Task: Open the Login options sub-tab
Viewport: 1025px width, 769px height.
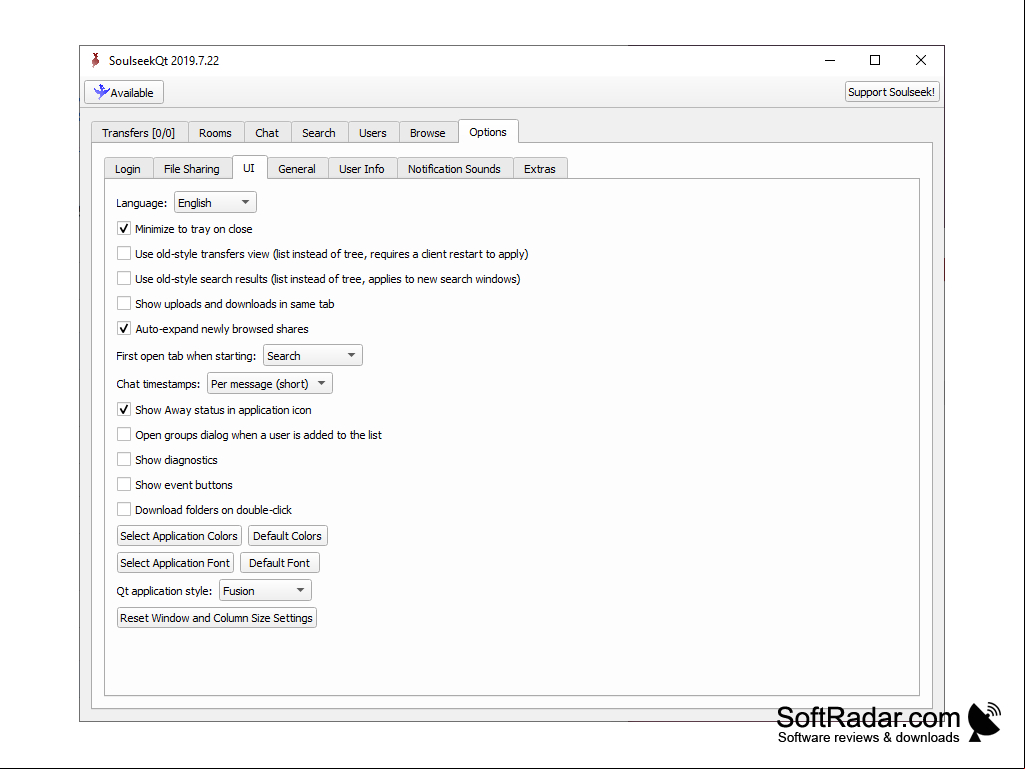Action: [x=127, y=169]
